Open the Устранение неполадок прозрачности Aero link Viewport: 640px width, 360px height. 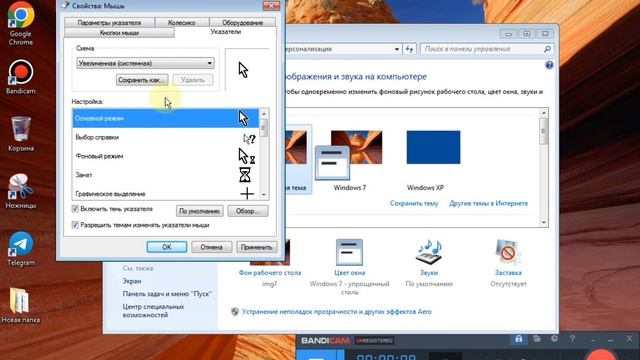point(337,312)
